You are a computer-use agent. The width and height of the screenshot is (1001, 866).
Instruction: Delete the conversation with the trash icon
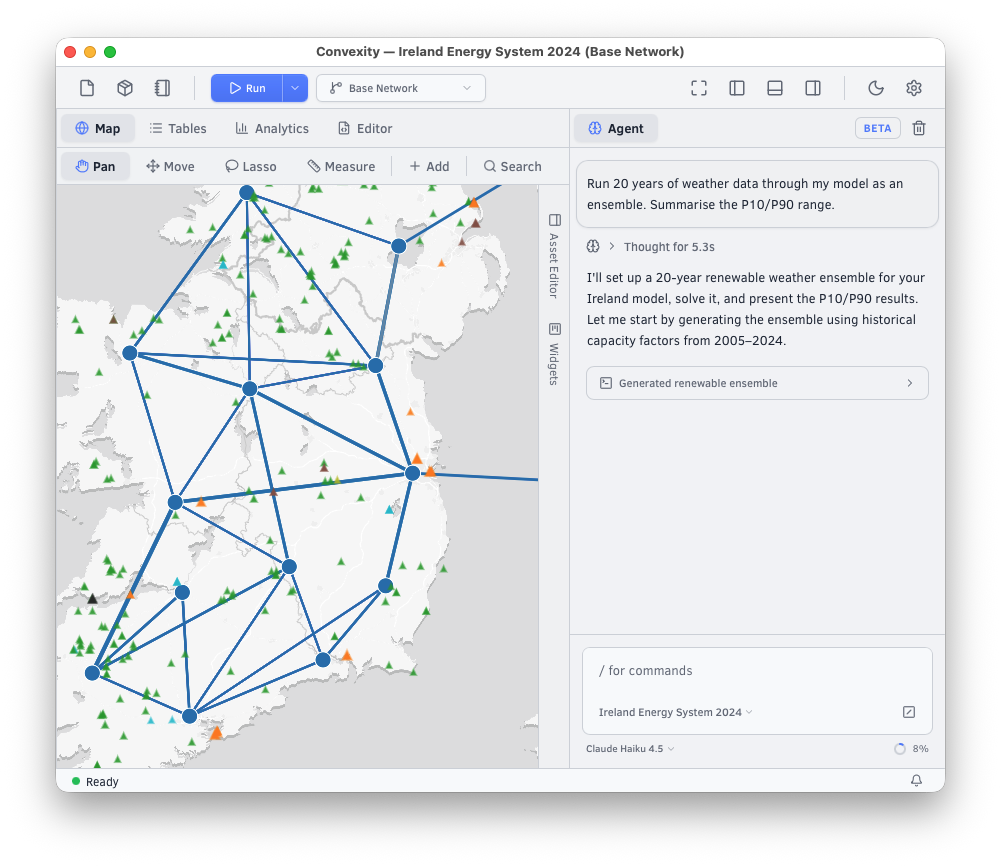click(x=919, y=128)
